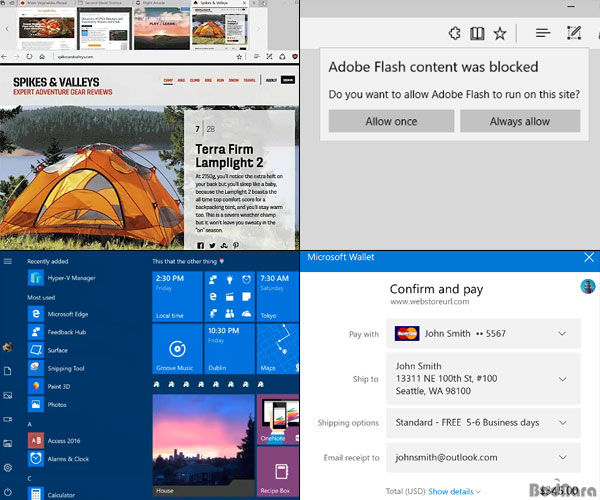The height and width of the screenshot is (500, 600).
Task: Expand Email receipt to johnsmith@outlook.com dropdown
Action: coord(483,458)
